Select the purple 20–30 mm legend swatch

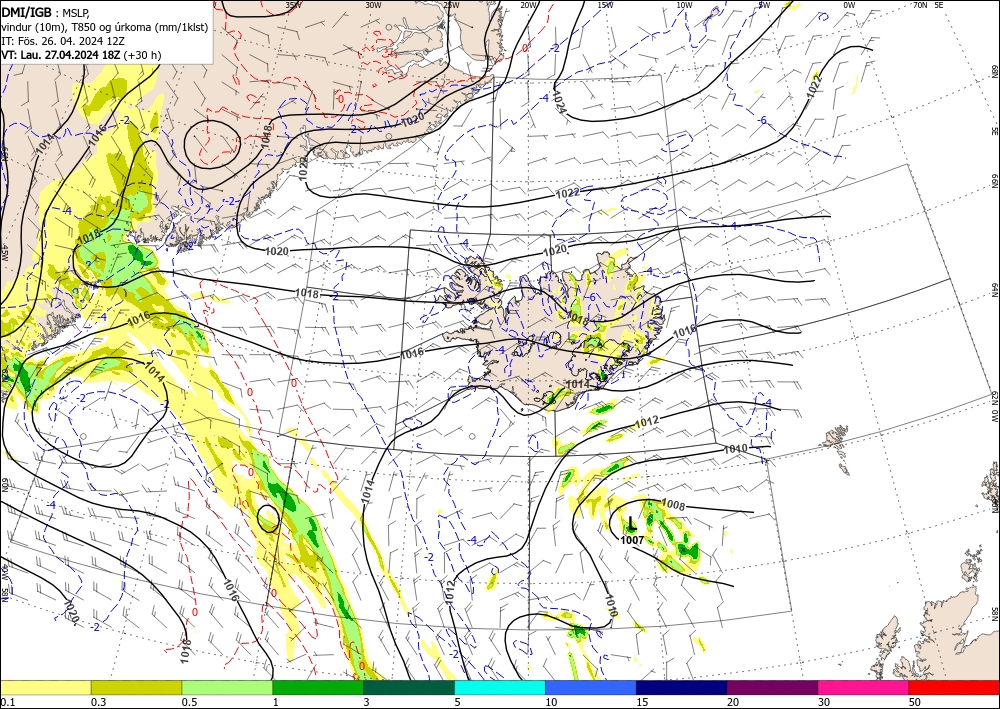coord(772,687)
